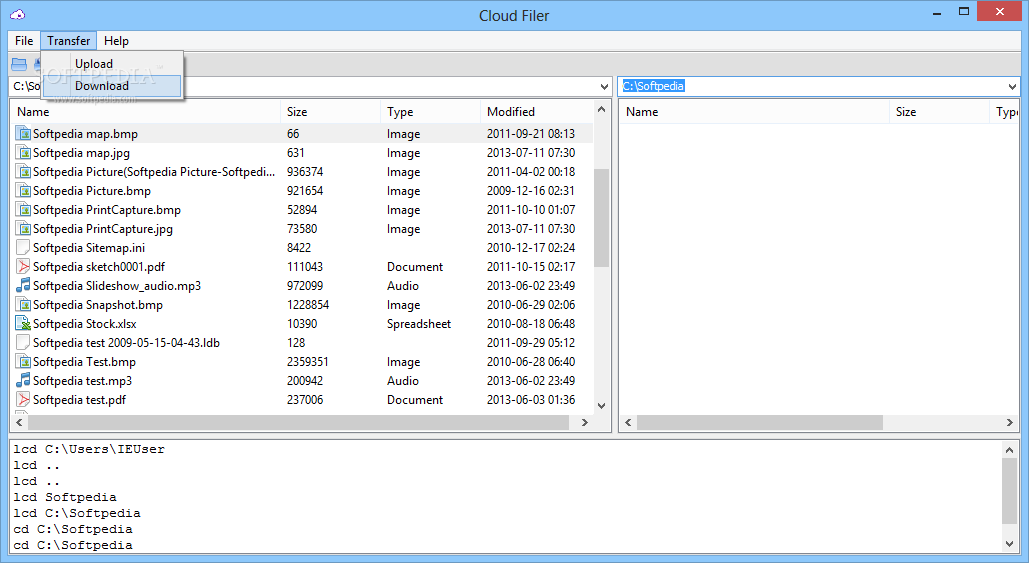
Task: Sort the right pane by Name column
Action: tap(755, 112)
